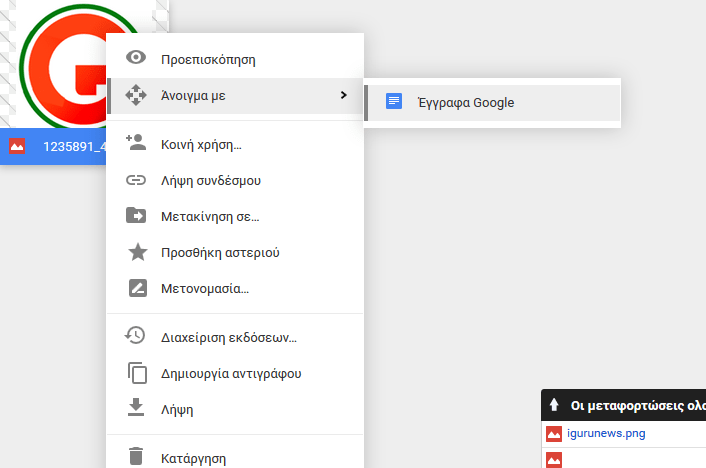
Task: Click the pencil icon beside Μετονομασία
Action: tap(136, 288)
